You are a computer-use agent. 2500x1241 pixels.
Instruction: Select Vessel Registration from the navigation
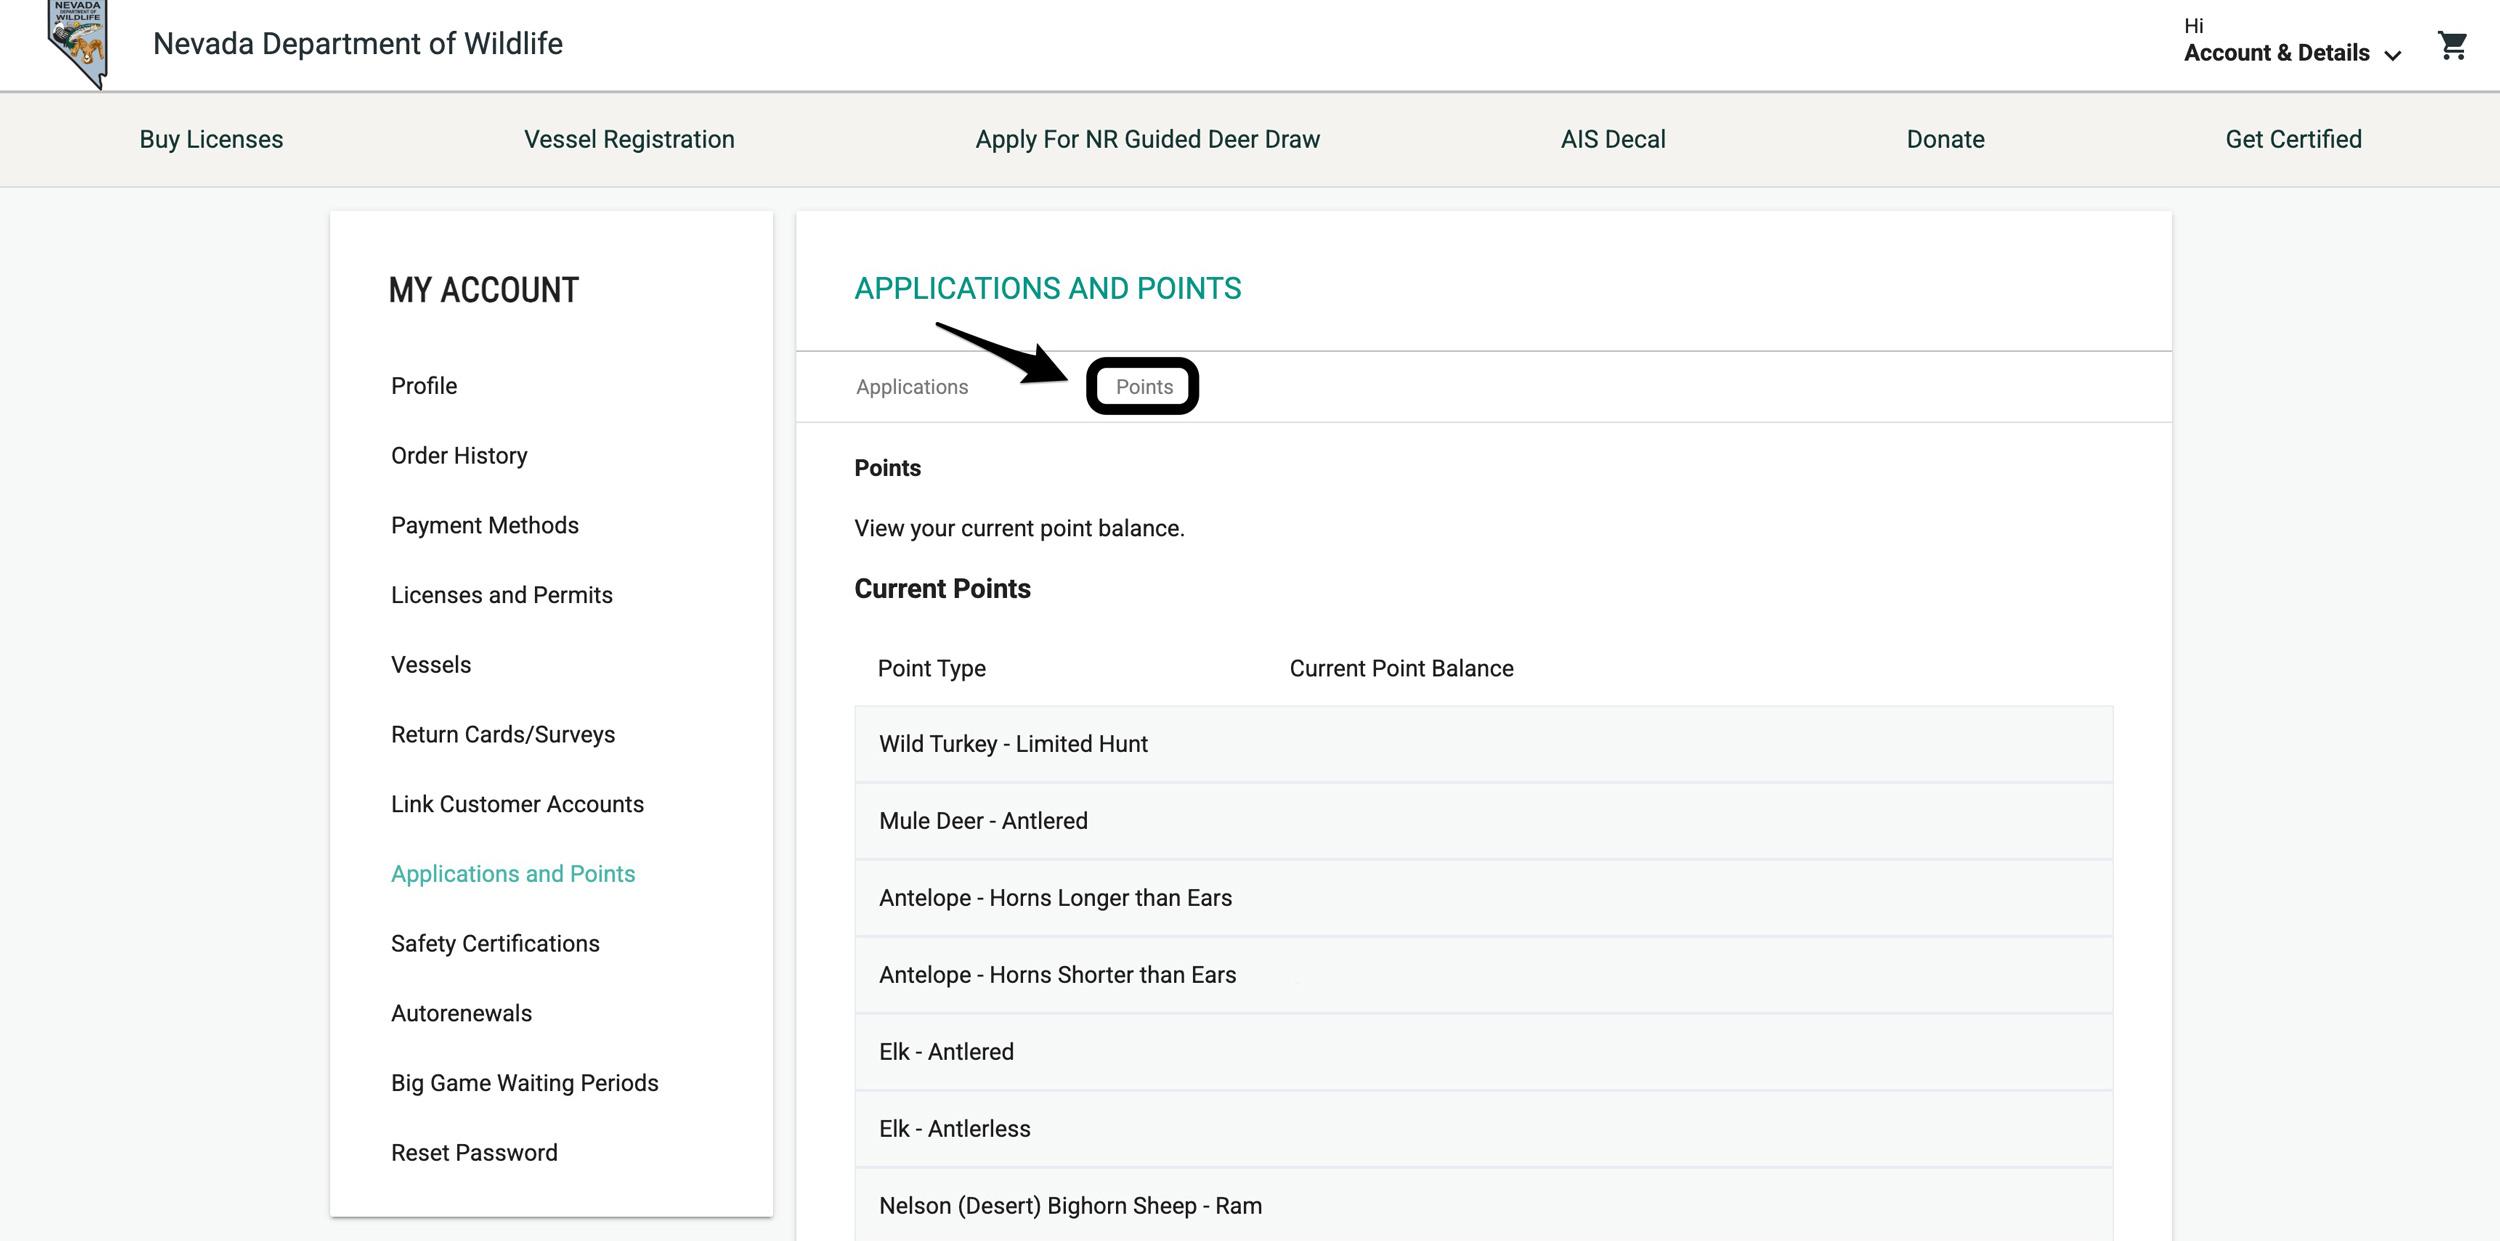tap(629, 139)
